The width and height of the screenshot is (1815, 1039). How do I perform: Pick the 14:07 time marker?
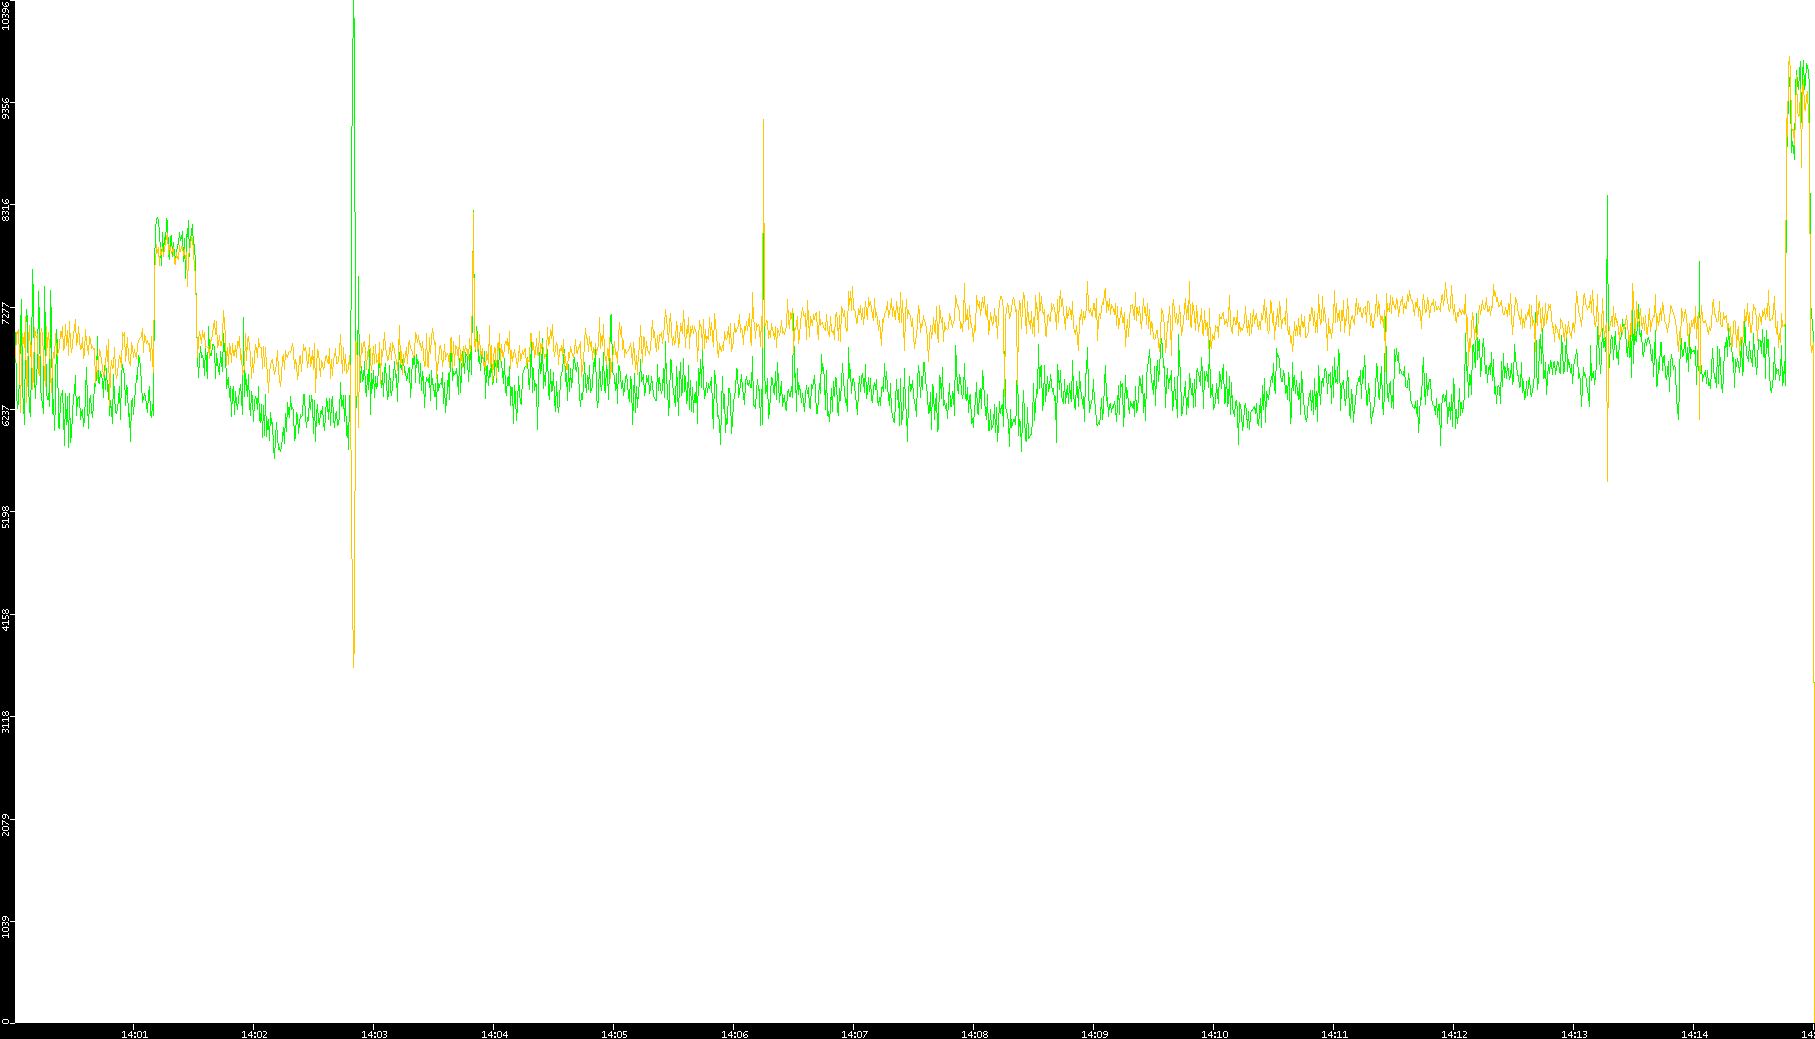click(x=854, y=1033)
